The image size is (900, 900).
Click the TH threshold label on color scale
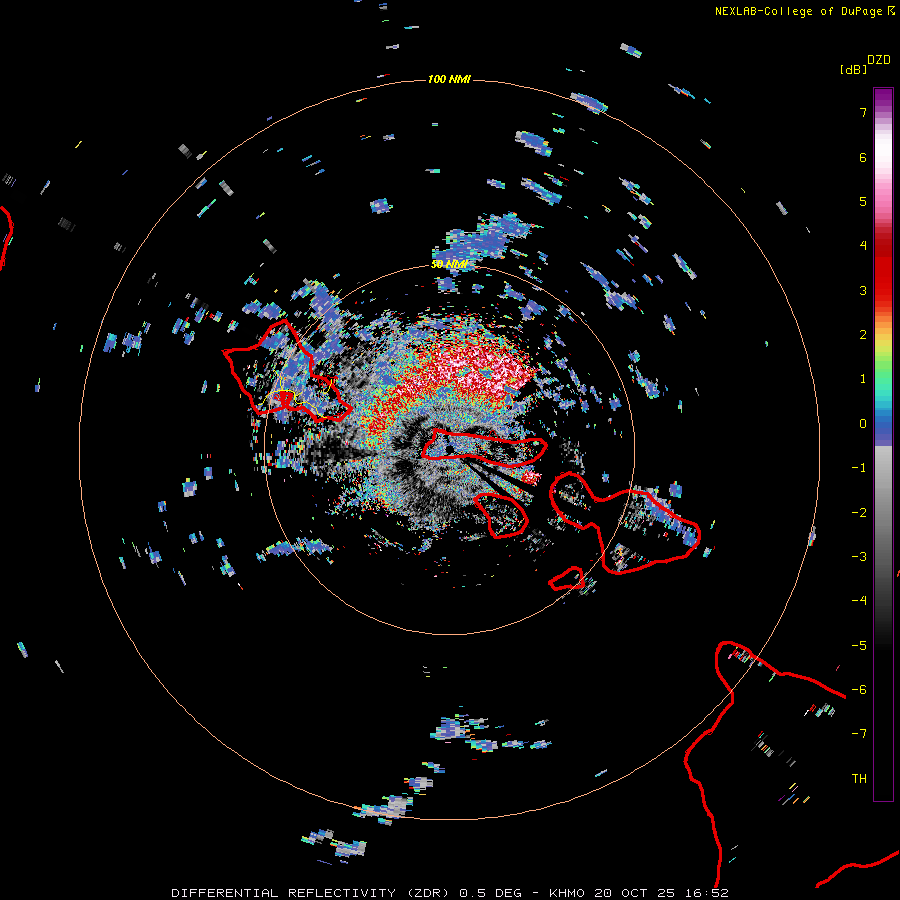point(859,779)
